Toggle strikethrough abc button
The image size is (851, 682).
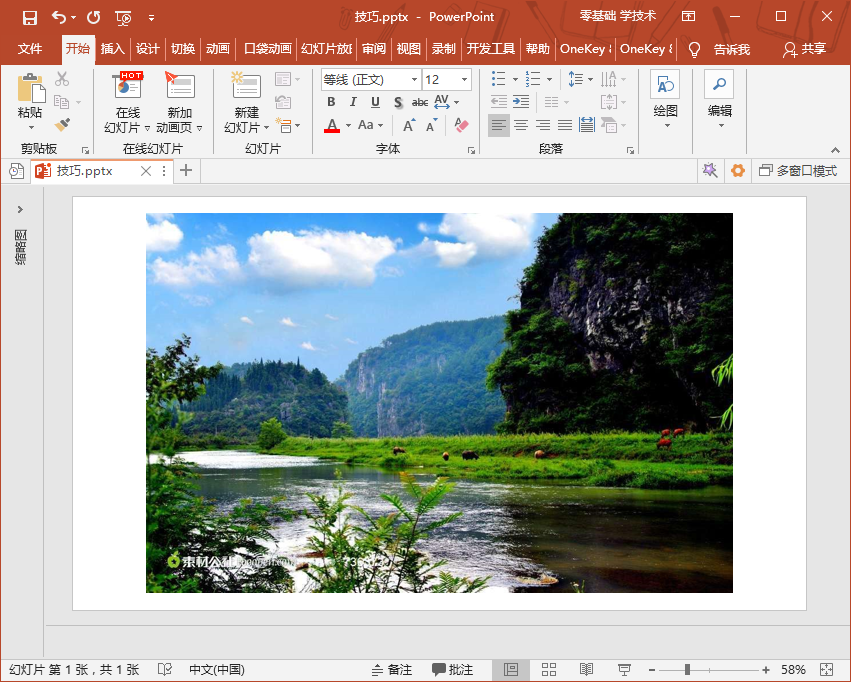pyautogui.click(x=420, y=102)
